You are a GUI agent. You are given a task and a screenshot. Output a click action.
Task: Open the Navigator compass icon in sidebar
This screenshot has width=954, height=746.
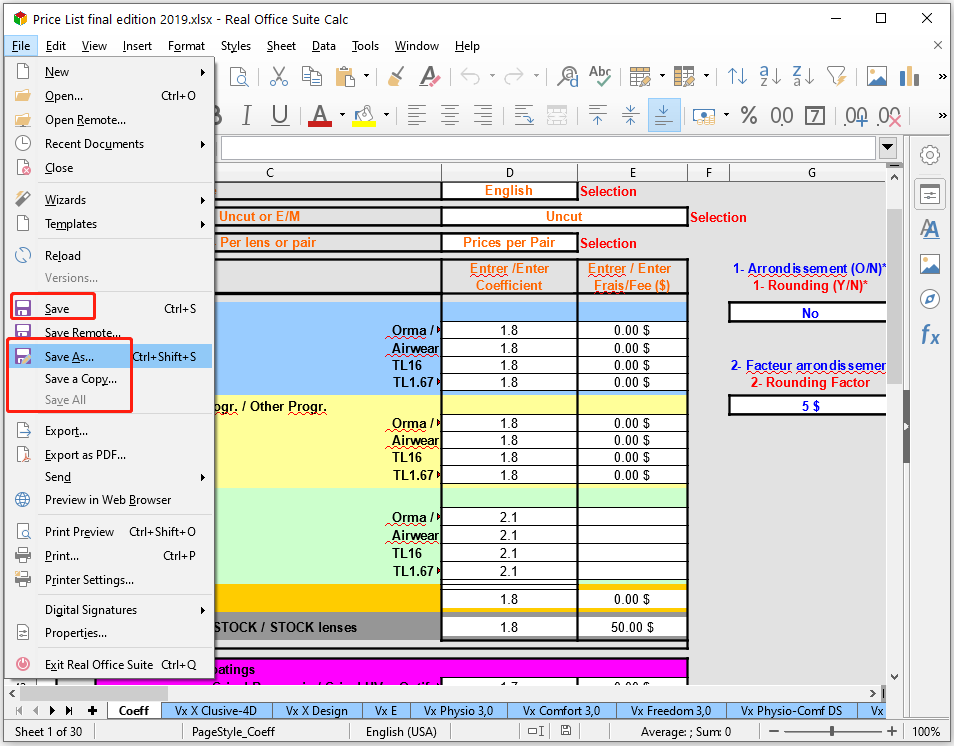click(930, 299)
